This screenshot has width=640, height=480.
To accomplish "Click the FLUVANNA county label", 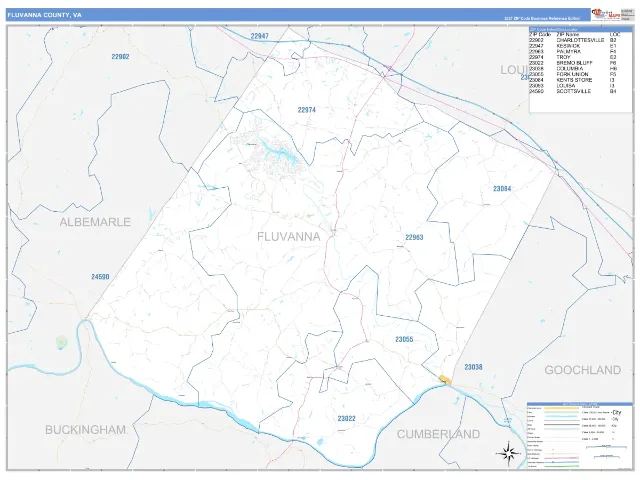I will point(289,237).
